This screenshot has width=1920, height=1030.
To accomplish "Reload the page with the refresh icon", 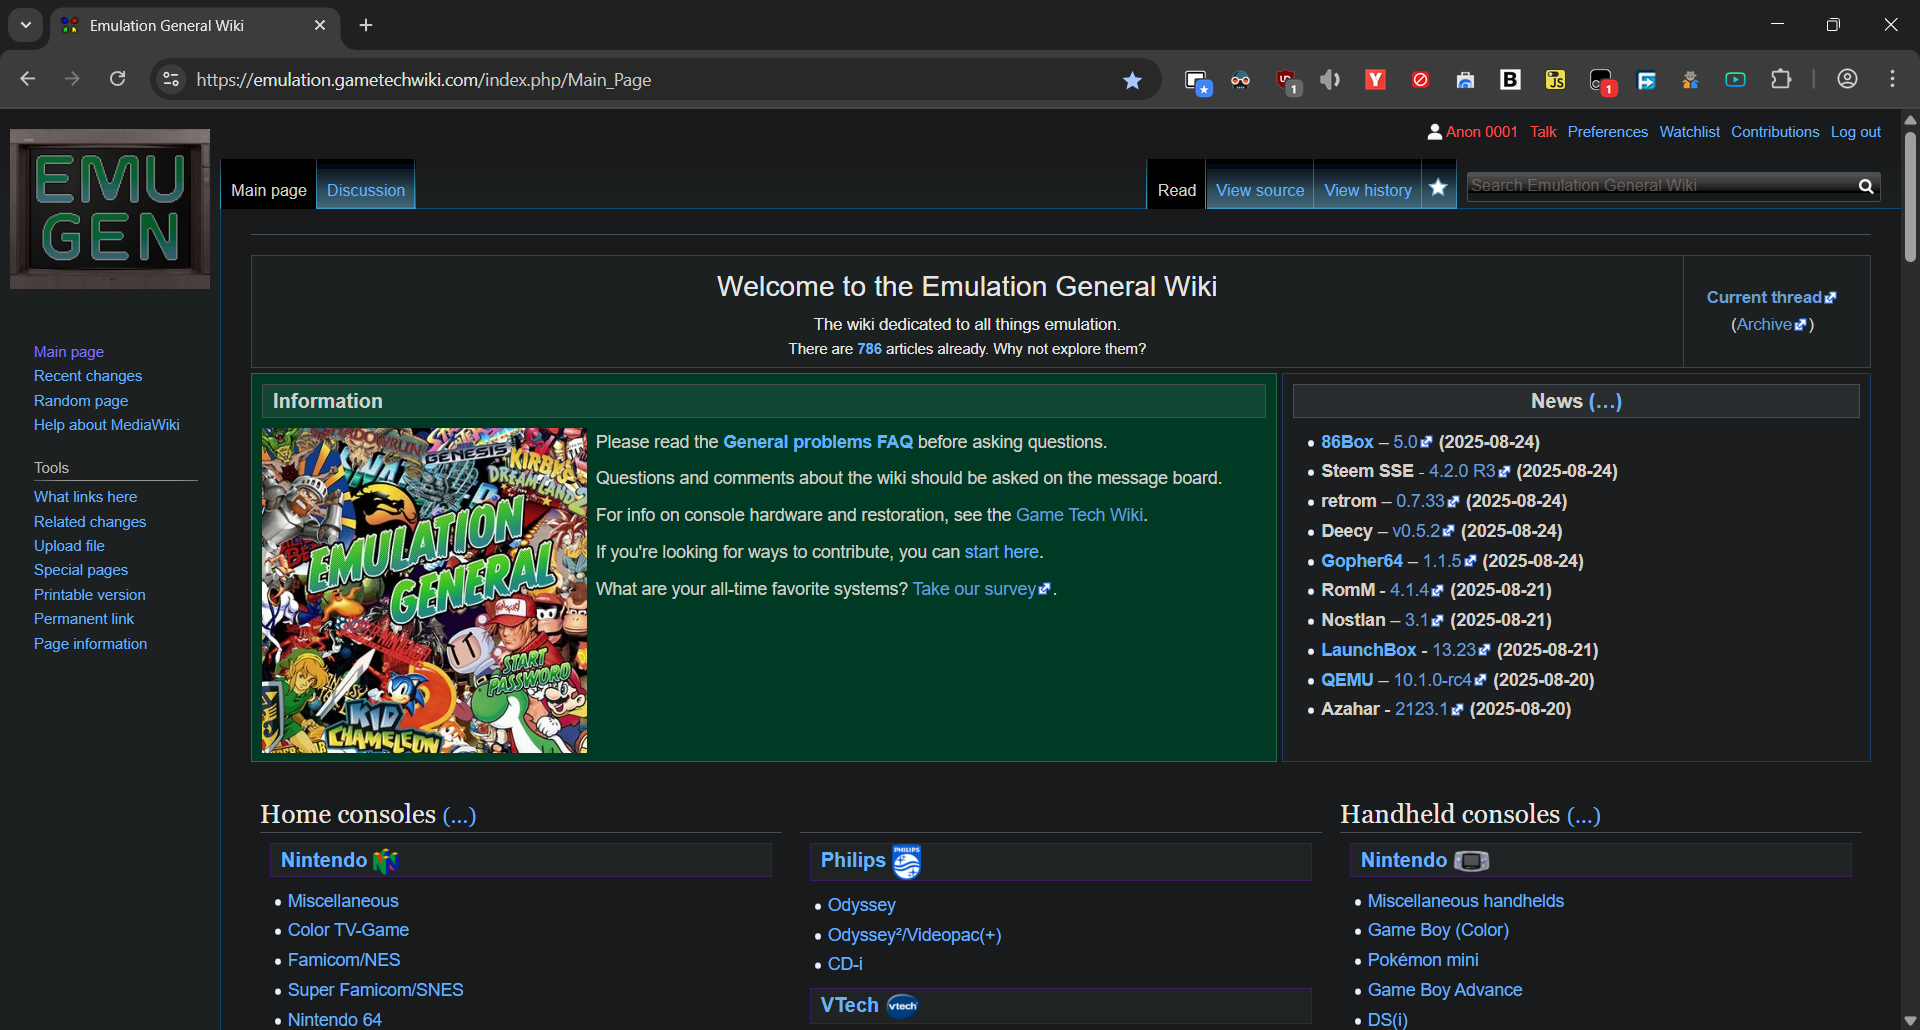I will [x=117, y=79].
